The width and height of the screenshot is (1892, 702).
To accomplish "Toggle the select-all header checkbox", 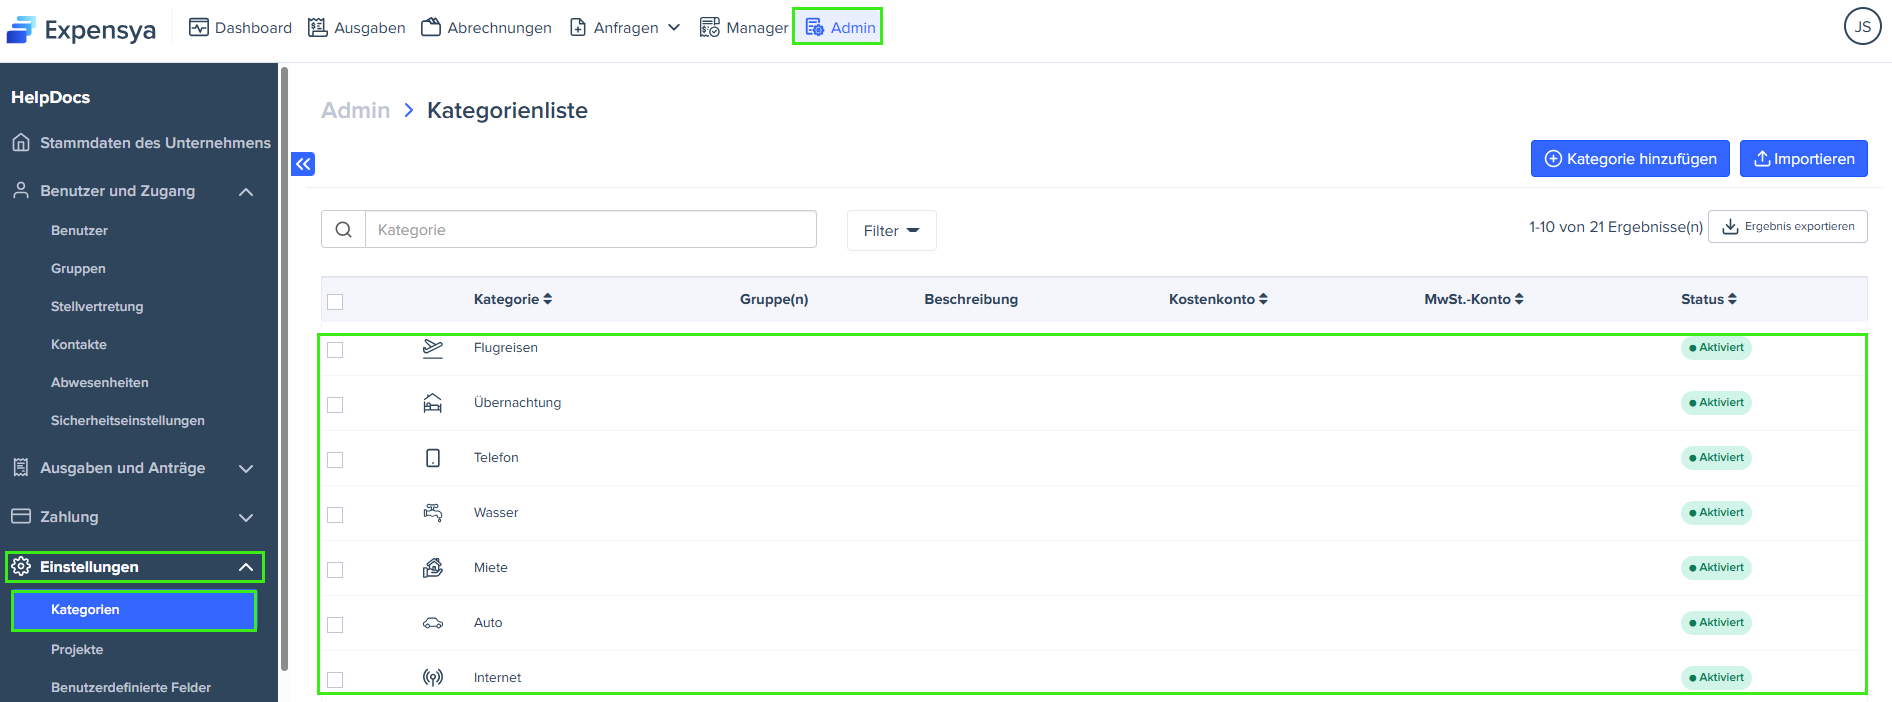I will click(335, 302).
